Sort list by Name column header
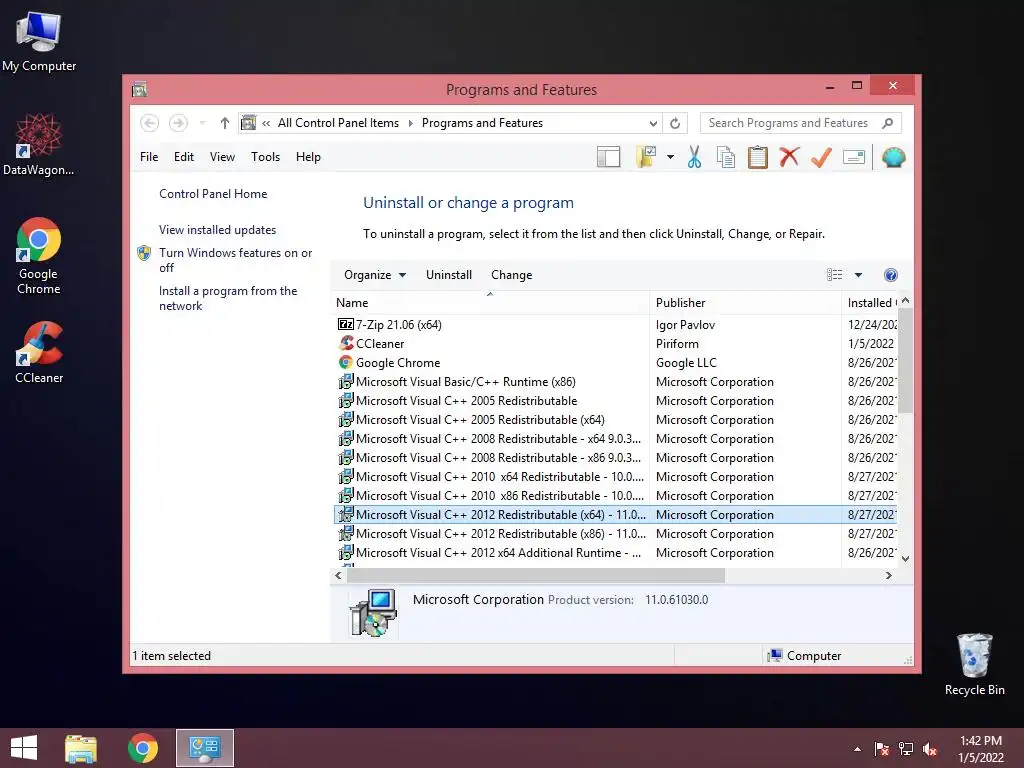Viewport: 1024px width, 768px height. coord(491,303)
